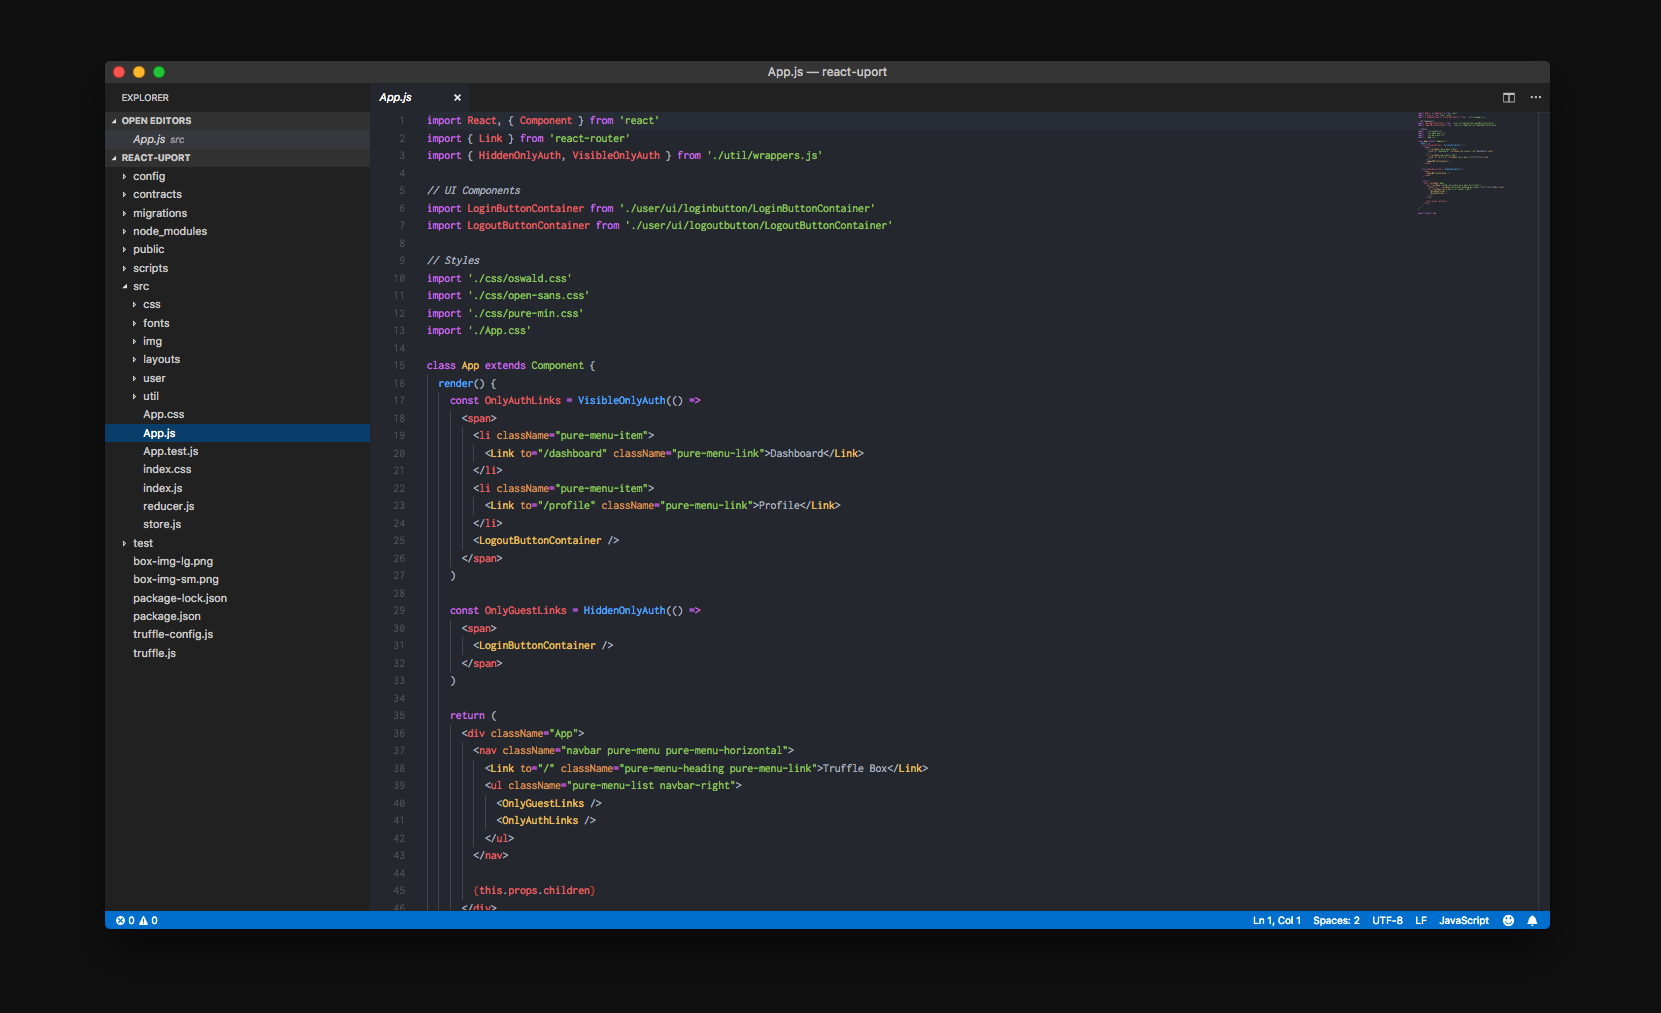Viewport: 1661px width, 1013px height.
Task: Click the errors count icon in status bar
Action: coord(121,921)
